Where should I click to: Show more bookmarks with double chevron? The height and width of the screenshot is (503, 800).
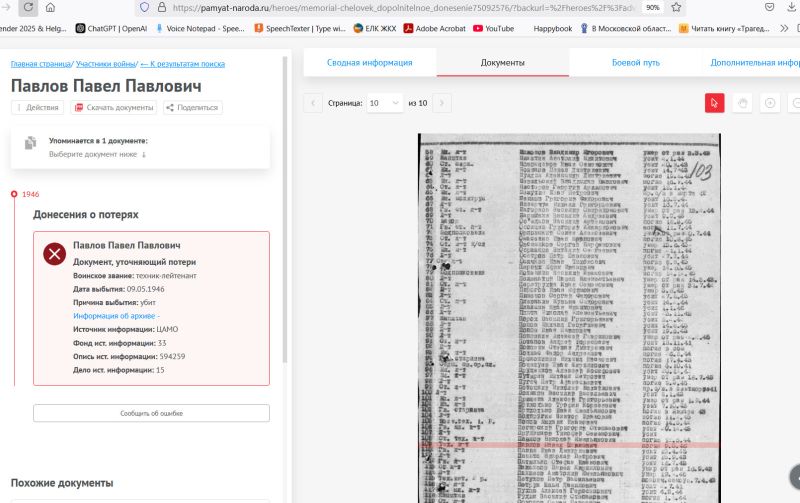784,29
